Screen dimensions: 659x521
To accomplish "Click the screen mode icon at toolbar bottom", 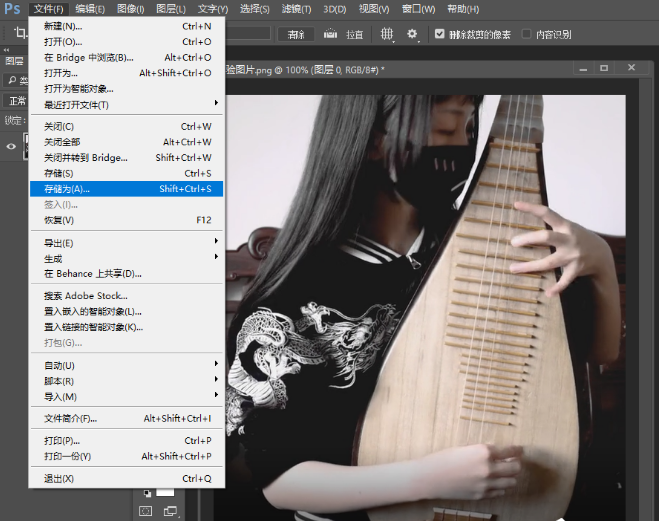I will pyautogui.click(x=169, y=511).
